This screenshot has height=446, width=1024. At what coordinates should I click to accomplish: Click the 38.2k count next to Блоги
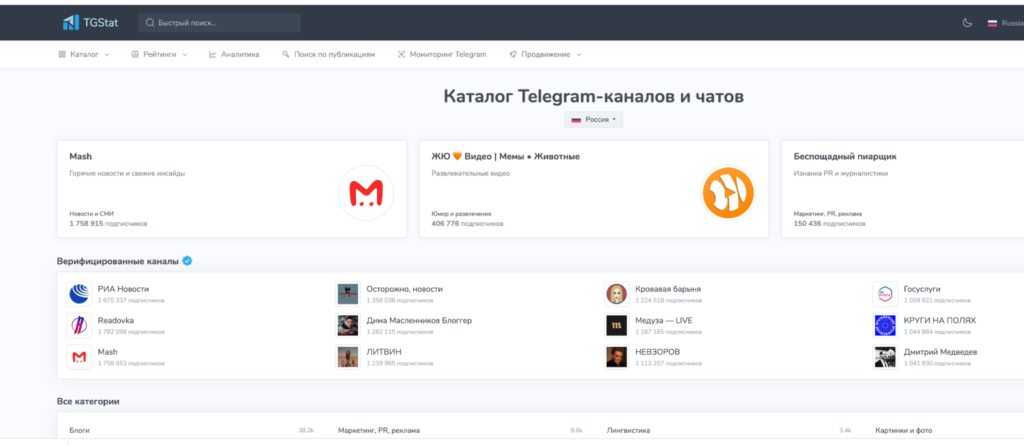click(x=306, y=430)
